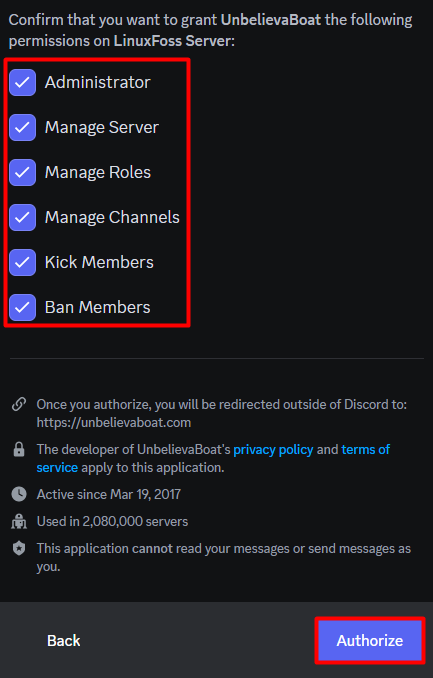The height and width of the screenshot is (678, 433).
Task: Click the Authorize button
Action: point(370,640)
